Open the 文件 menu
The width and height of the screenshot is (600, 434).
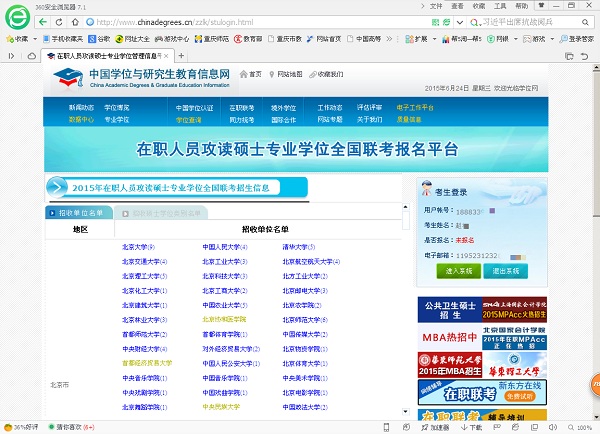click(x=436, y=6)
